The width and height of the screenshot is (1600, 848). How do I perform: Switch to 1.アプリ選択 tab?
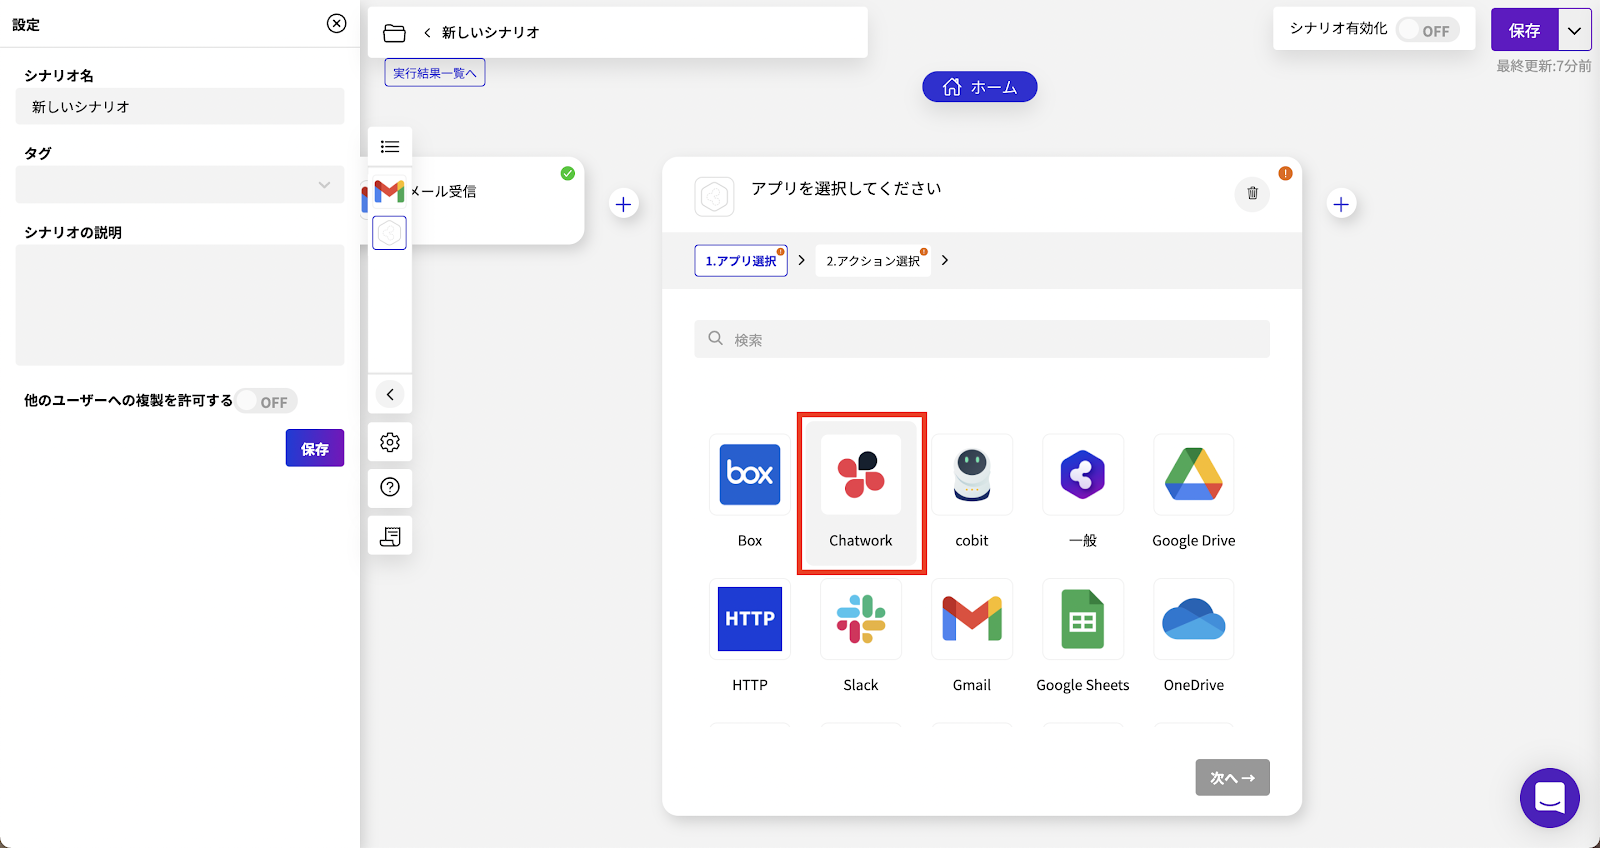point(741,261)
